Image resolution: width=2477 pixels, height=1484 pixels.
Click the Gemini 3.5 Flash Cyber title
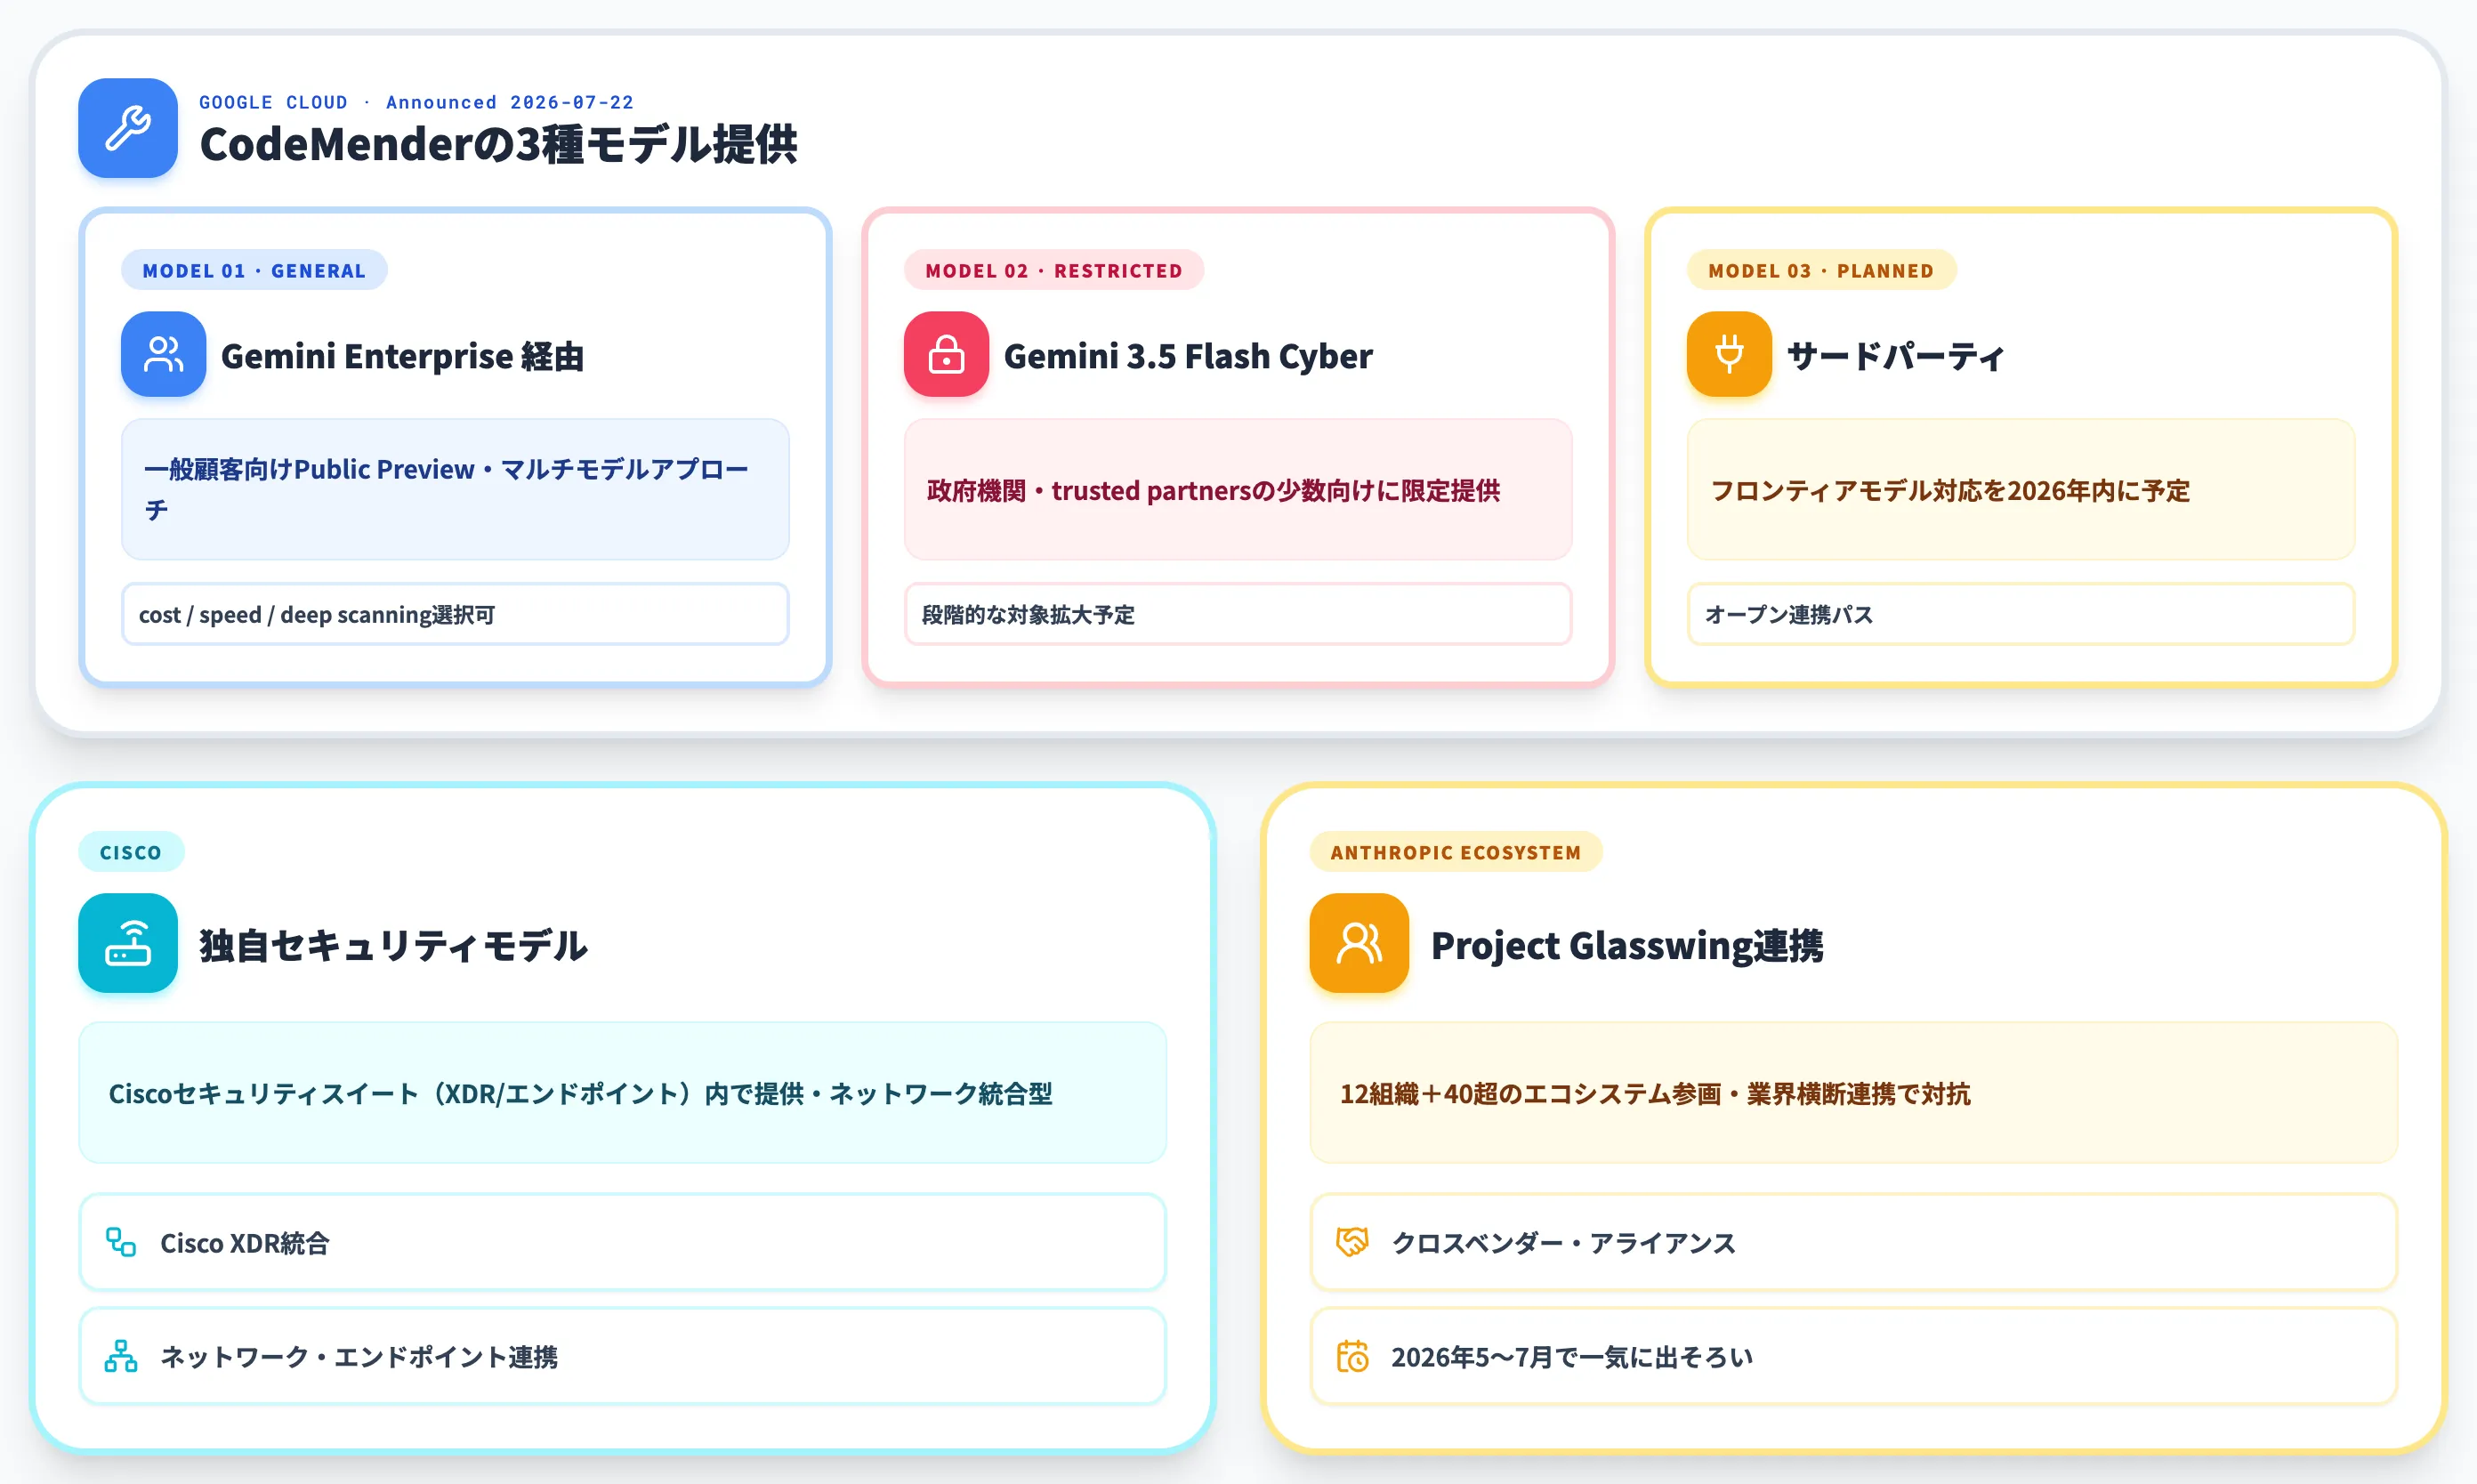tap(1188, 356)
